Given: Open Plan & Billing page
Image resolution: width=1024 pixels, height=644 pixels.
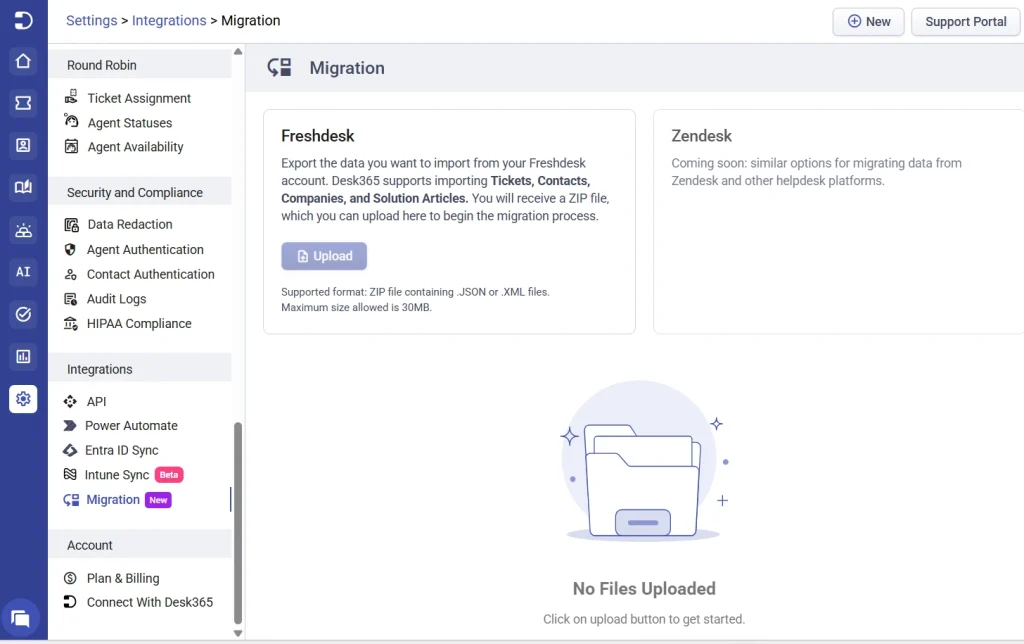Looking at the screenshot, I should (123, 578).
